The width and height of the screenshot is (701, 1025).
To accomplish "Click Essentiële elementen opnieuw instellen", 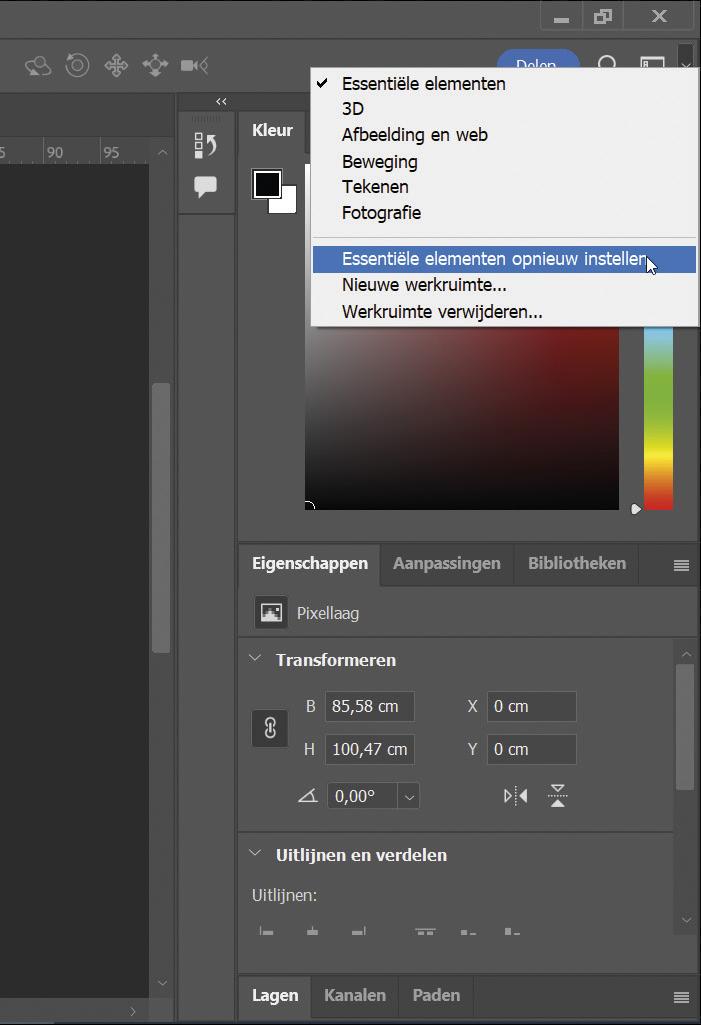I will click(504, 259).
